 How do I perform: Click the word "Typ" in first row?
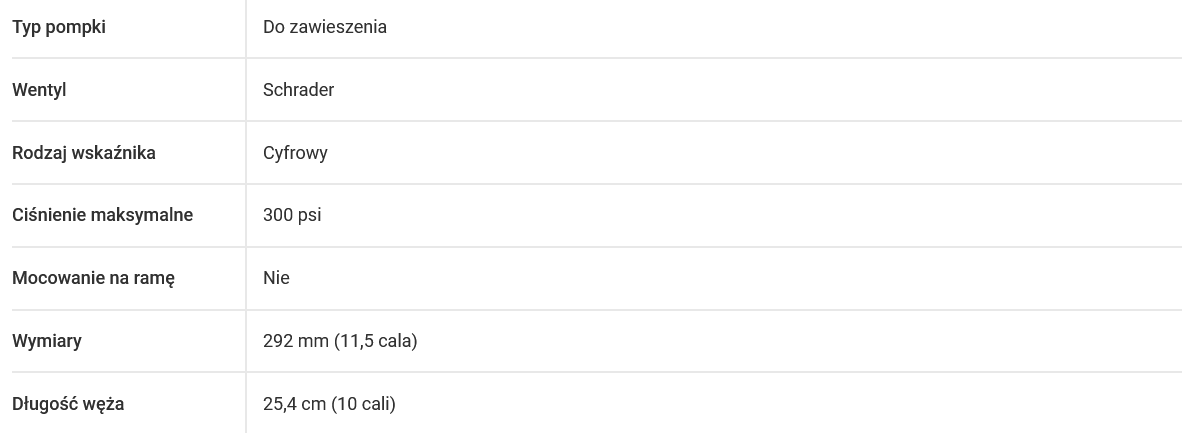coord(26,27)
